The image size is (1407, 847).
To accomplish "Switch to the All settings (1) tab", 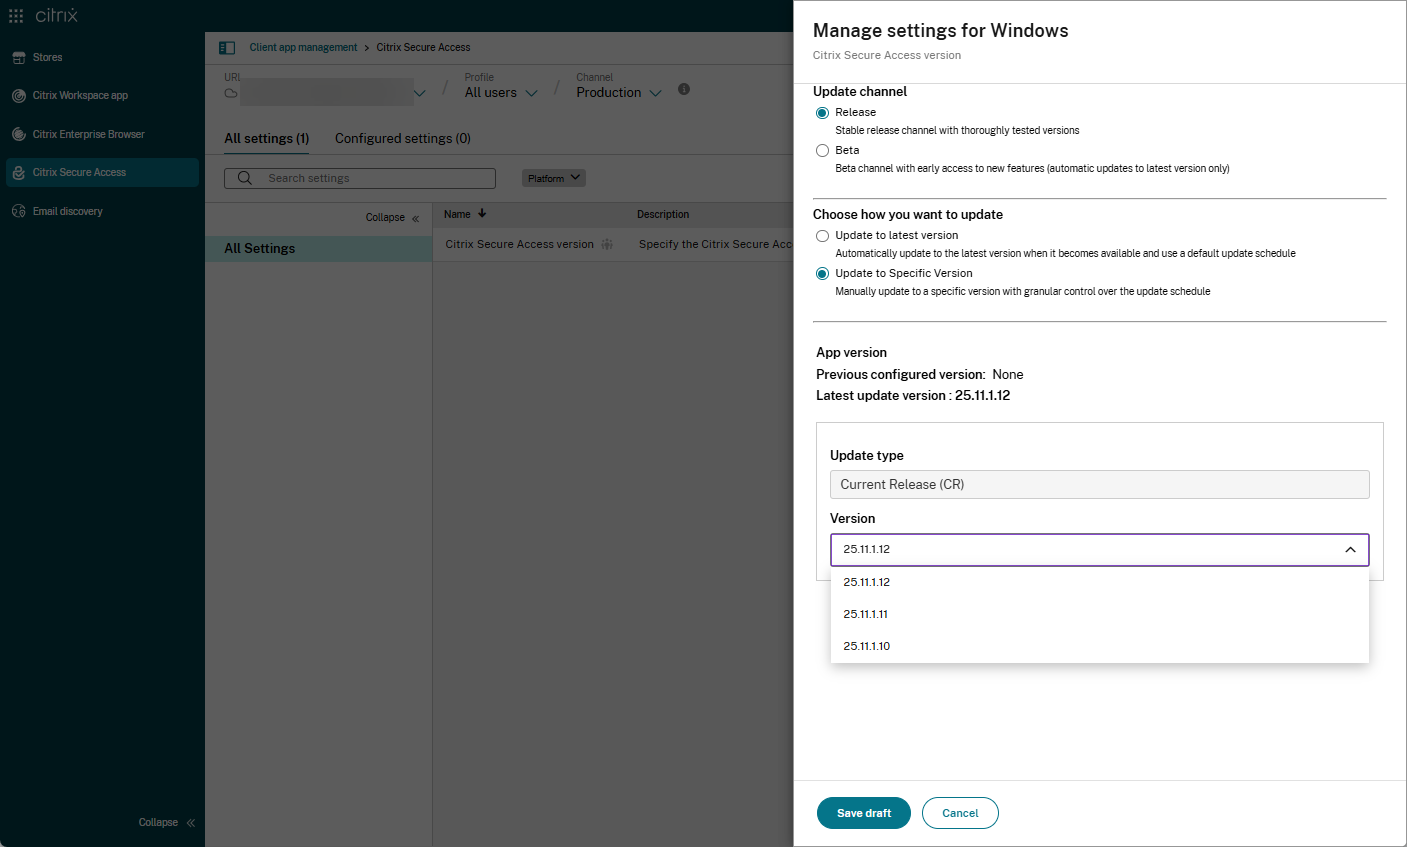I will (x=267, y=138).
